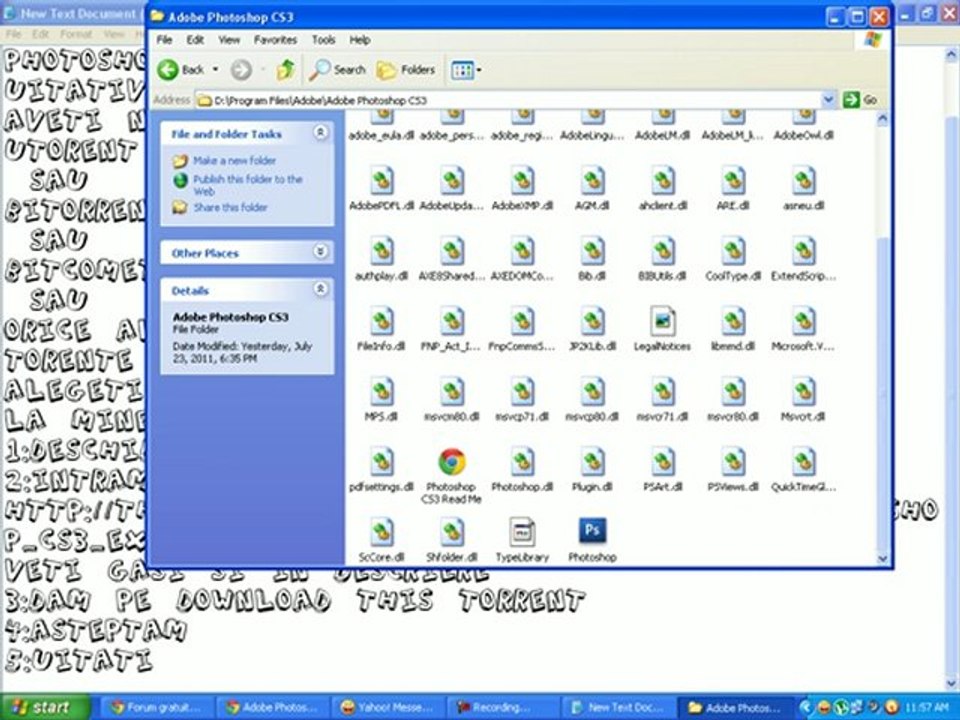The image size is (960, 720).
Task: Switch to Recording taskbar button
Action: 503,708
